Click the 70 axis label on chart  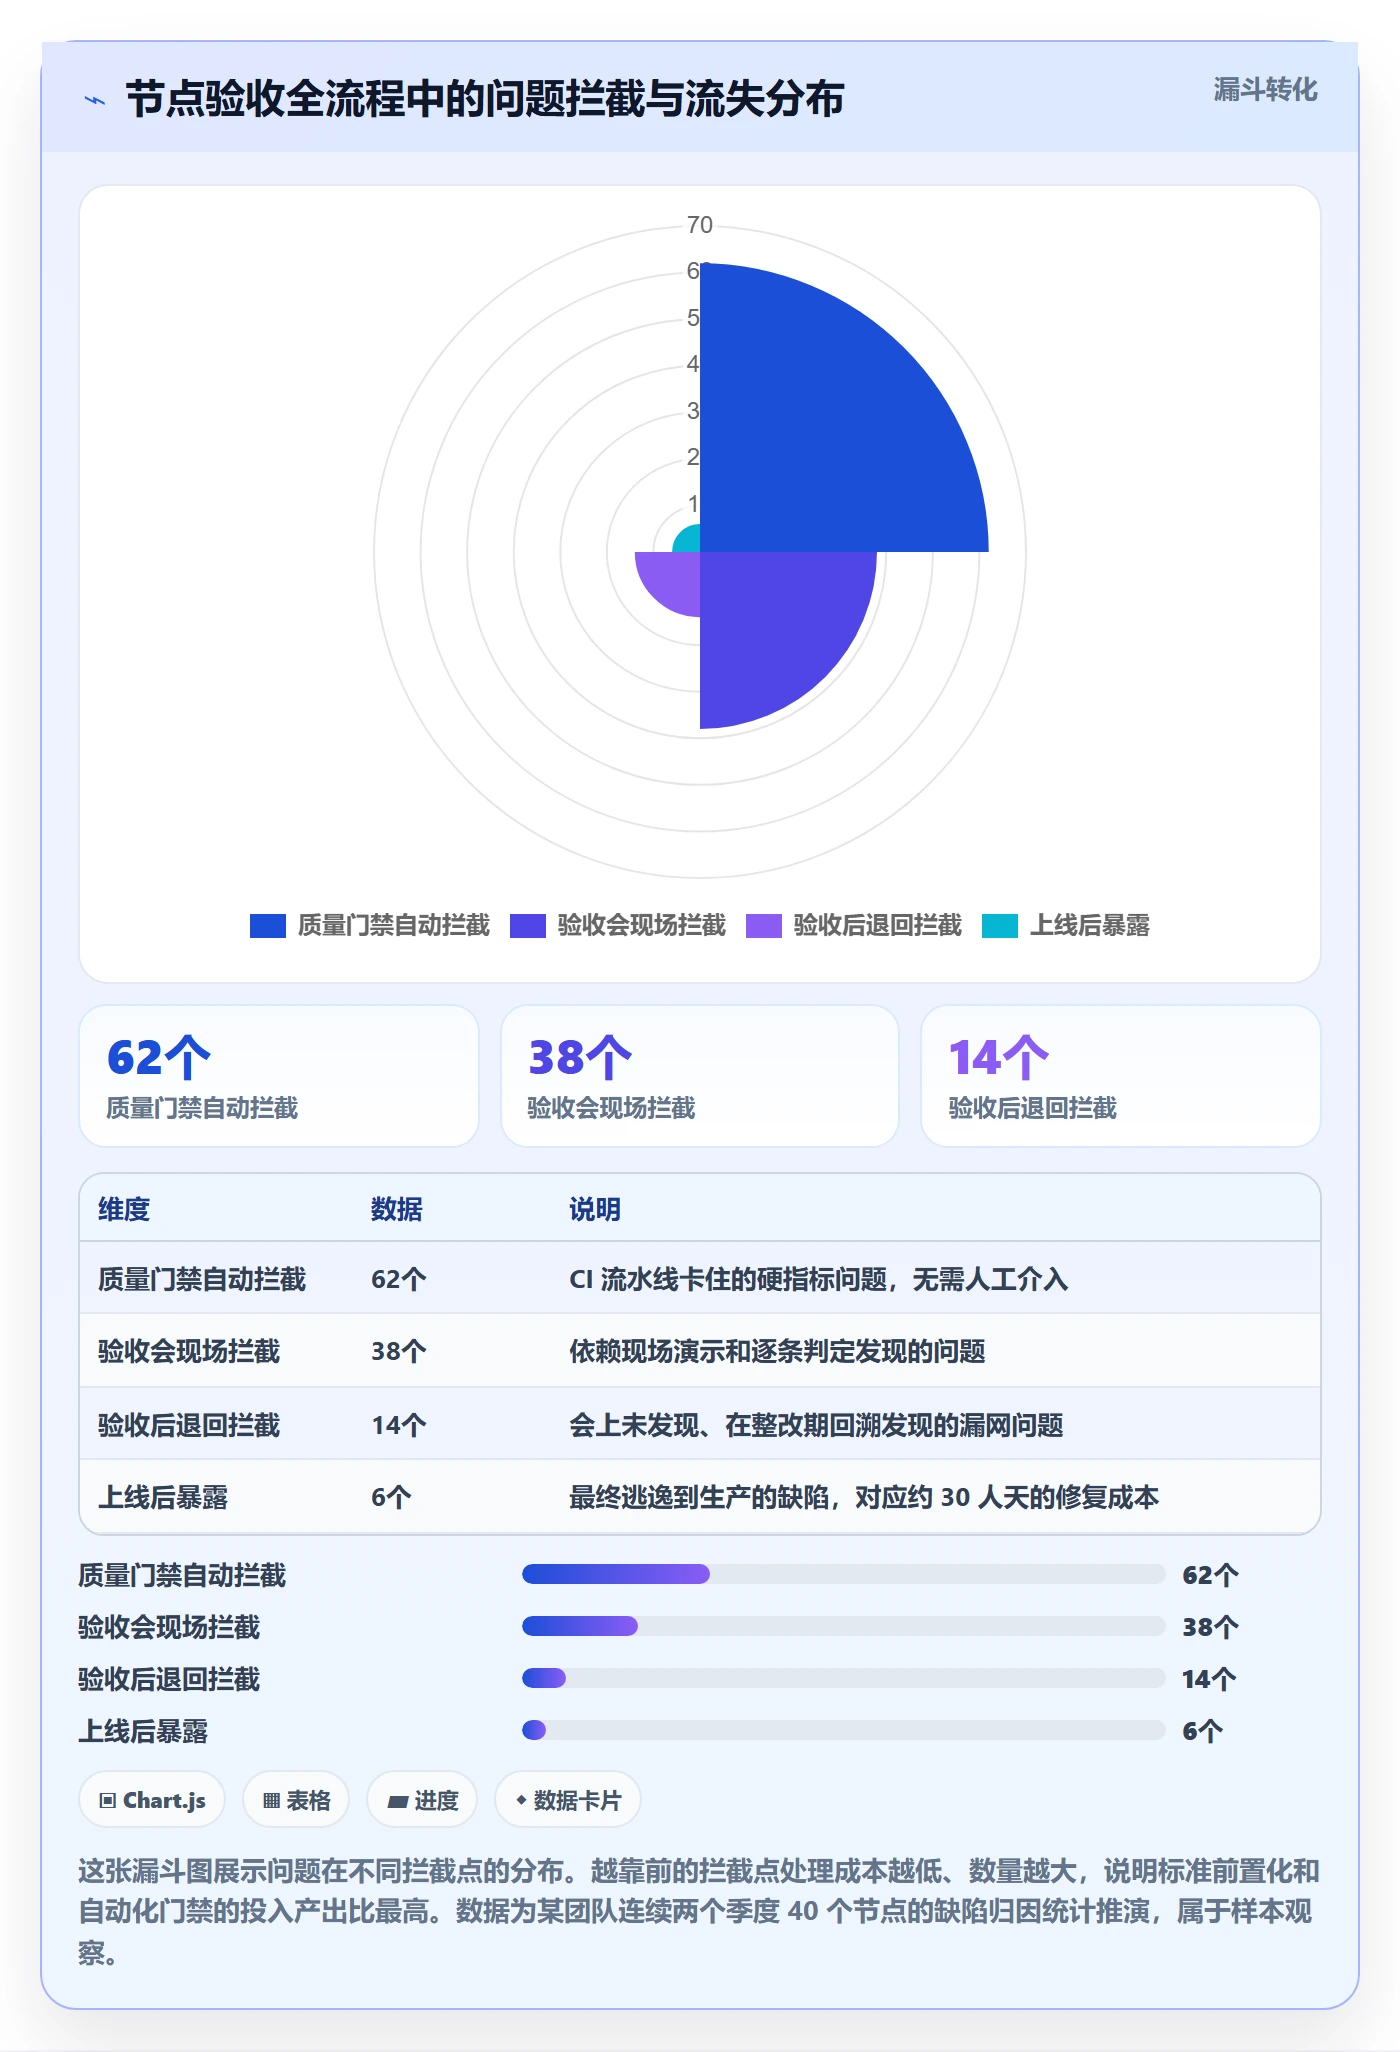[700, 225]
